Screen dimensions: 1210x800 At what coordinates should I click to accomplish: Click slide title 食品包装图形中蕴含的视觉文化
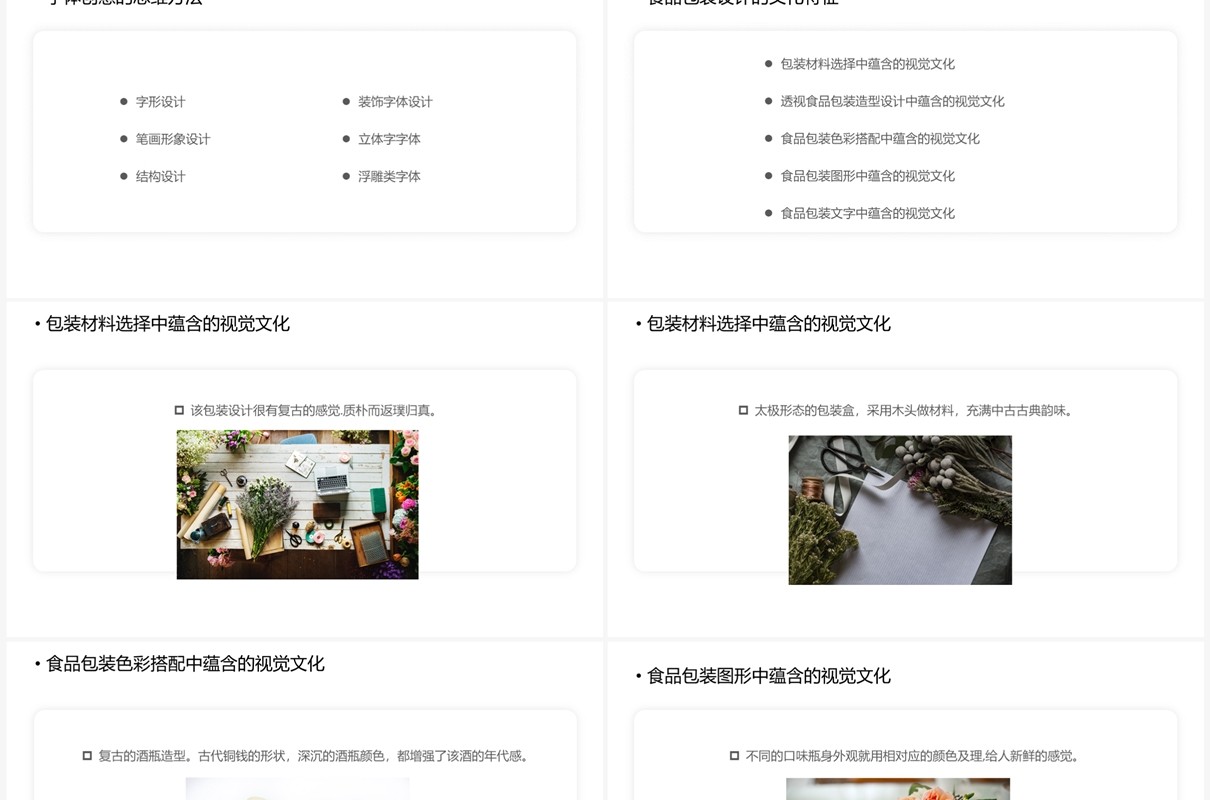coord(768,676)
